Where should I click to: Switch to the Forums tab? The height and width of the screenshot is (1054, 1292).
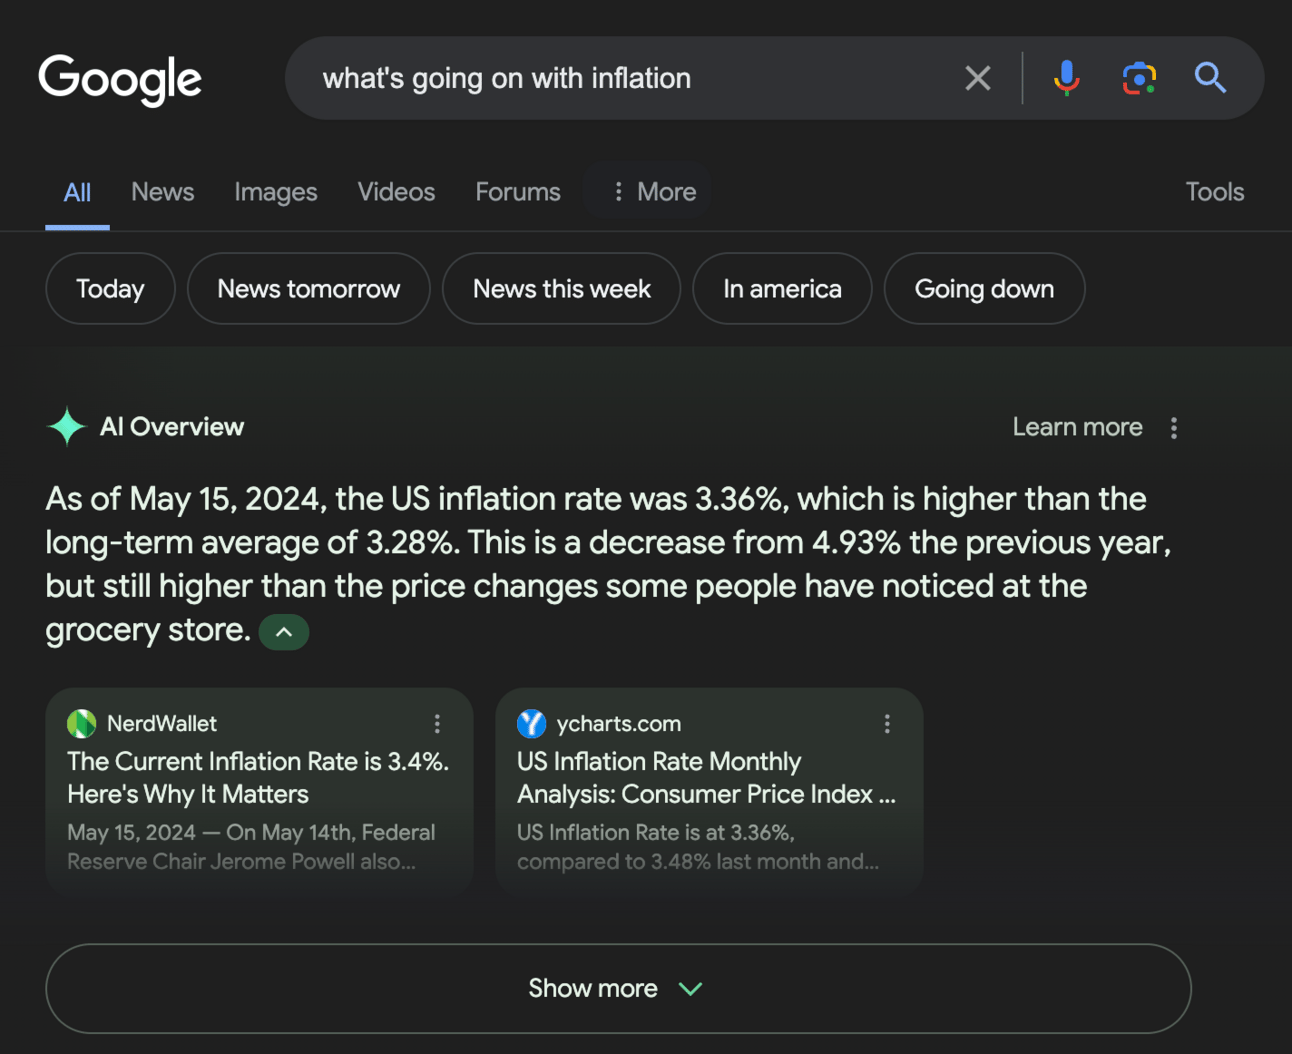518,192
